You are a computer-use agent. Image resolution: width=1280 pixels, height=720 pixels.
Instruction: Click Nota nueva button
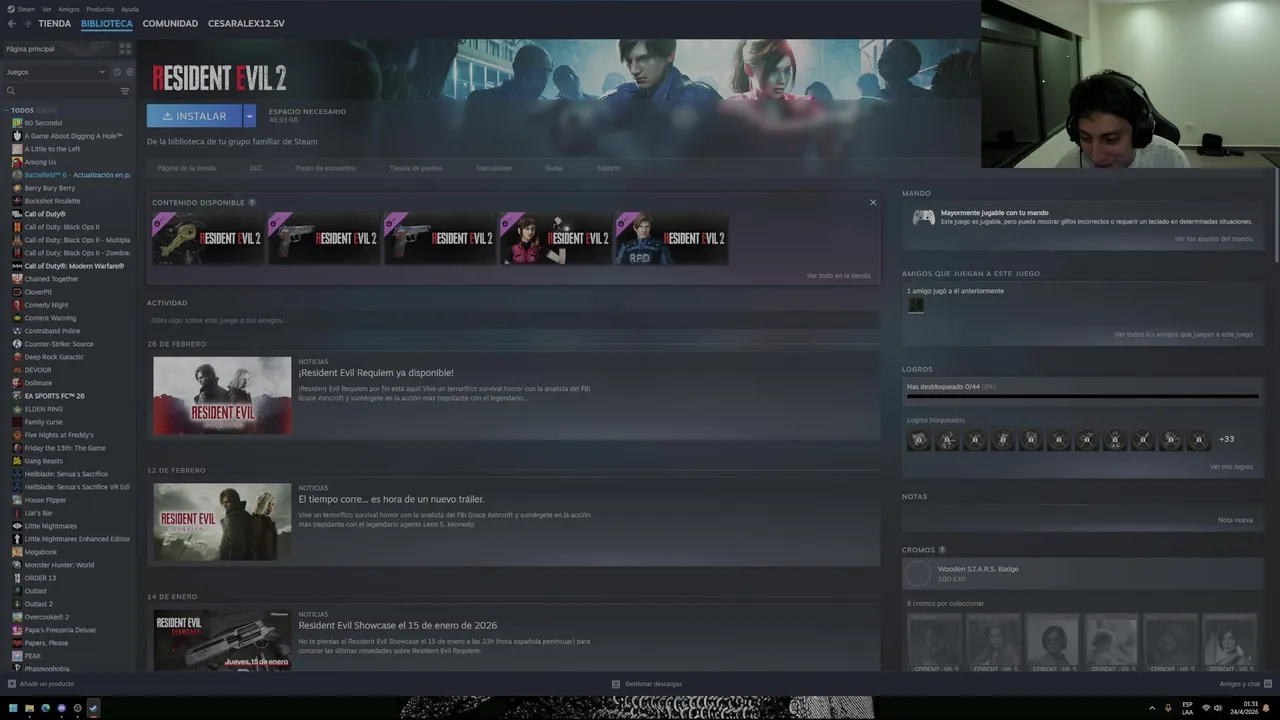[1235, 520]
